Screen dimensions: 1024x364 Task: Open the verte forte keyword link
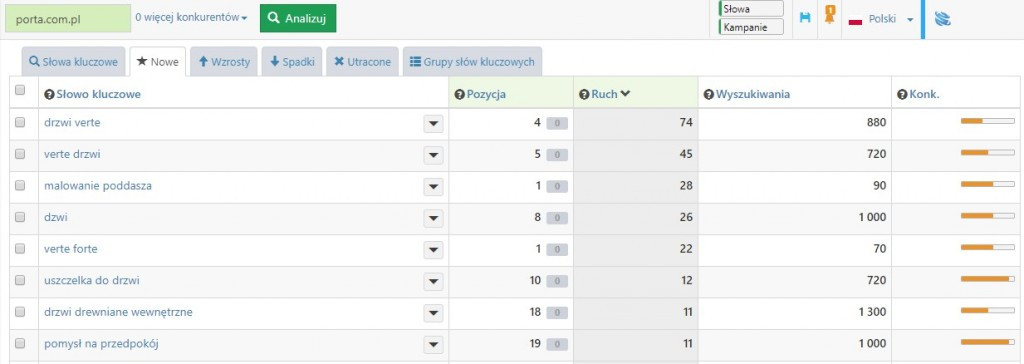pos(71,249)
